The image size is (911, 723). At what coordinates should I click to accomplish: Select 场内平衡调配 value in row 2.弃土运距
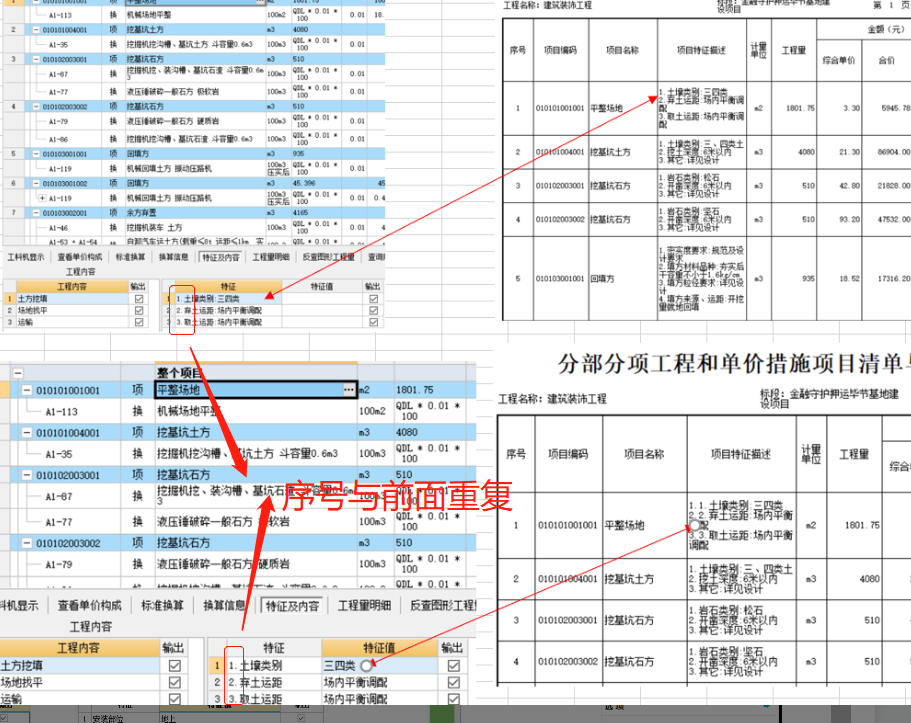[379, 682]
